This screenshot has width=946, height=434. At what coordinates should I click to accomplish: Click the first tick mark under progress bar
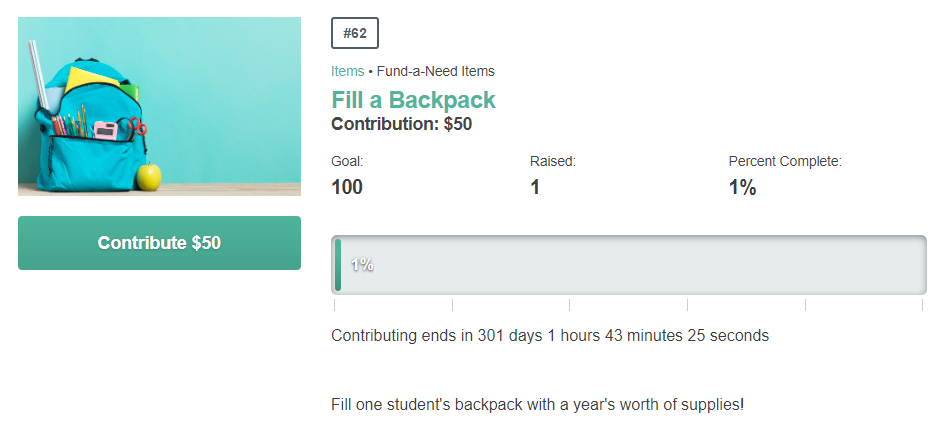(x=334, y=305)
